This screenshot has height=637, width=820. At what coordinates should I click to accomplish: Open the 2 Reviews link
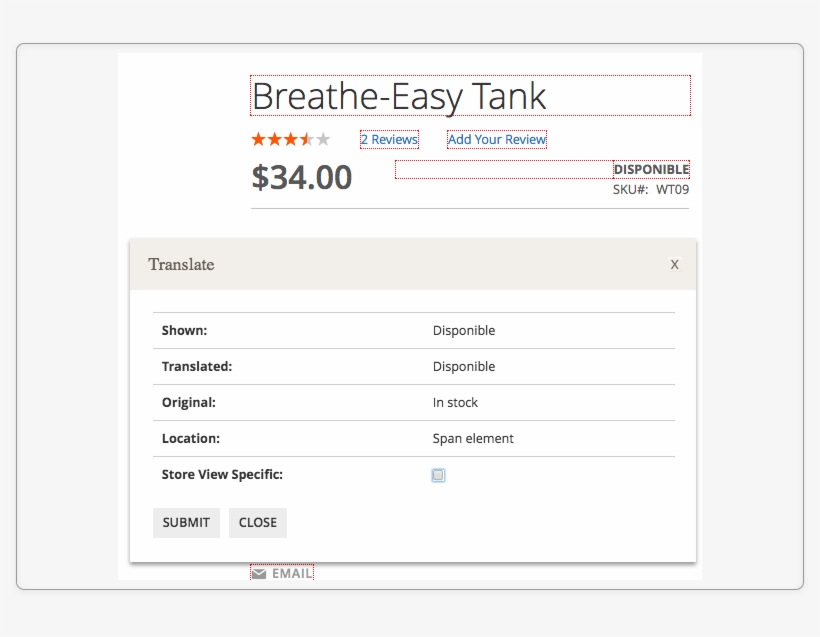(x=388, y=139)
